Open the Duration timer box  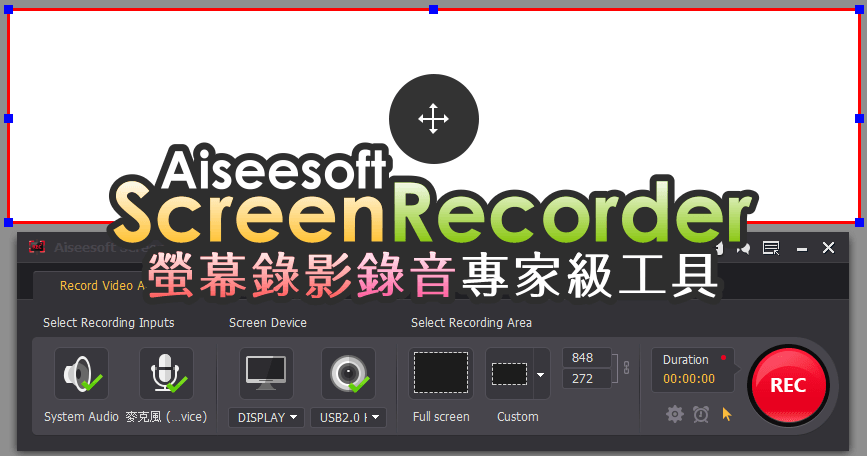tap(693, 370)
